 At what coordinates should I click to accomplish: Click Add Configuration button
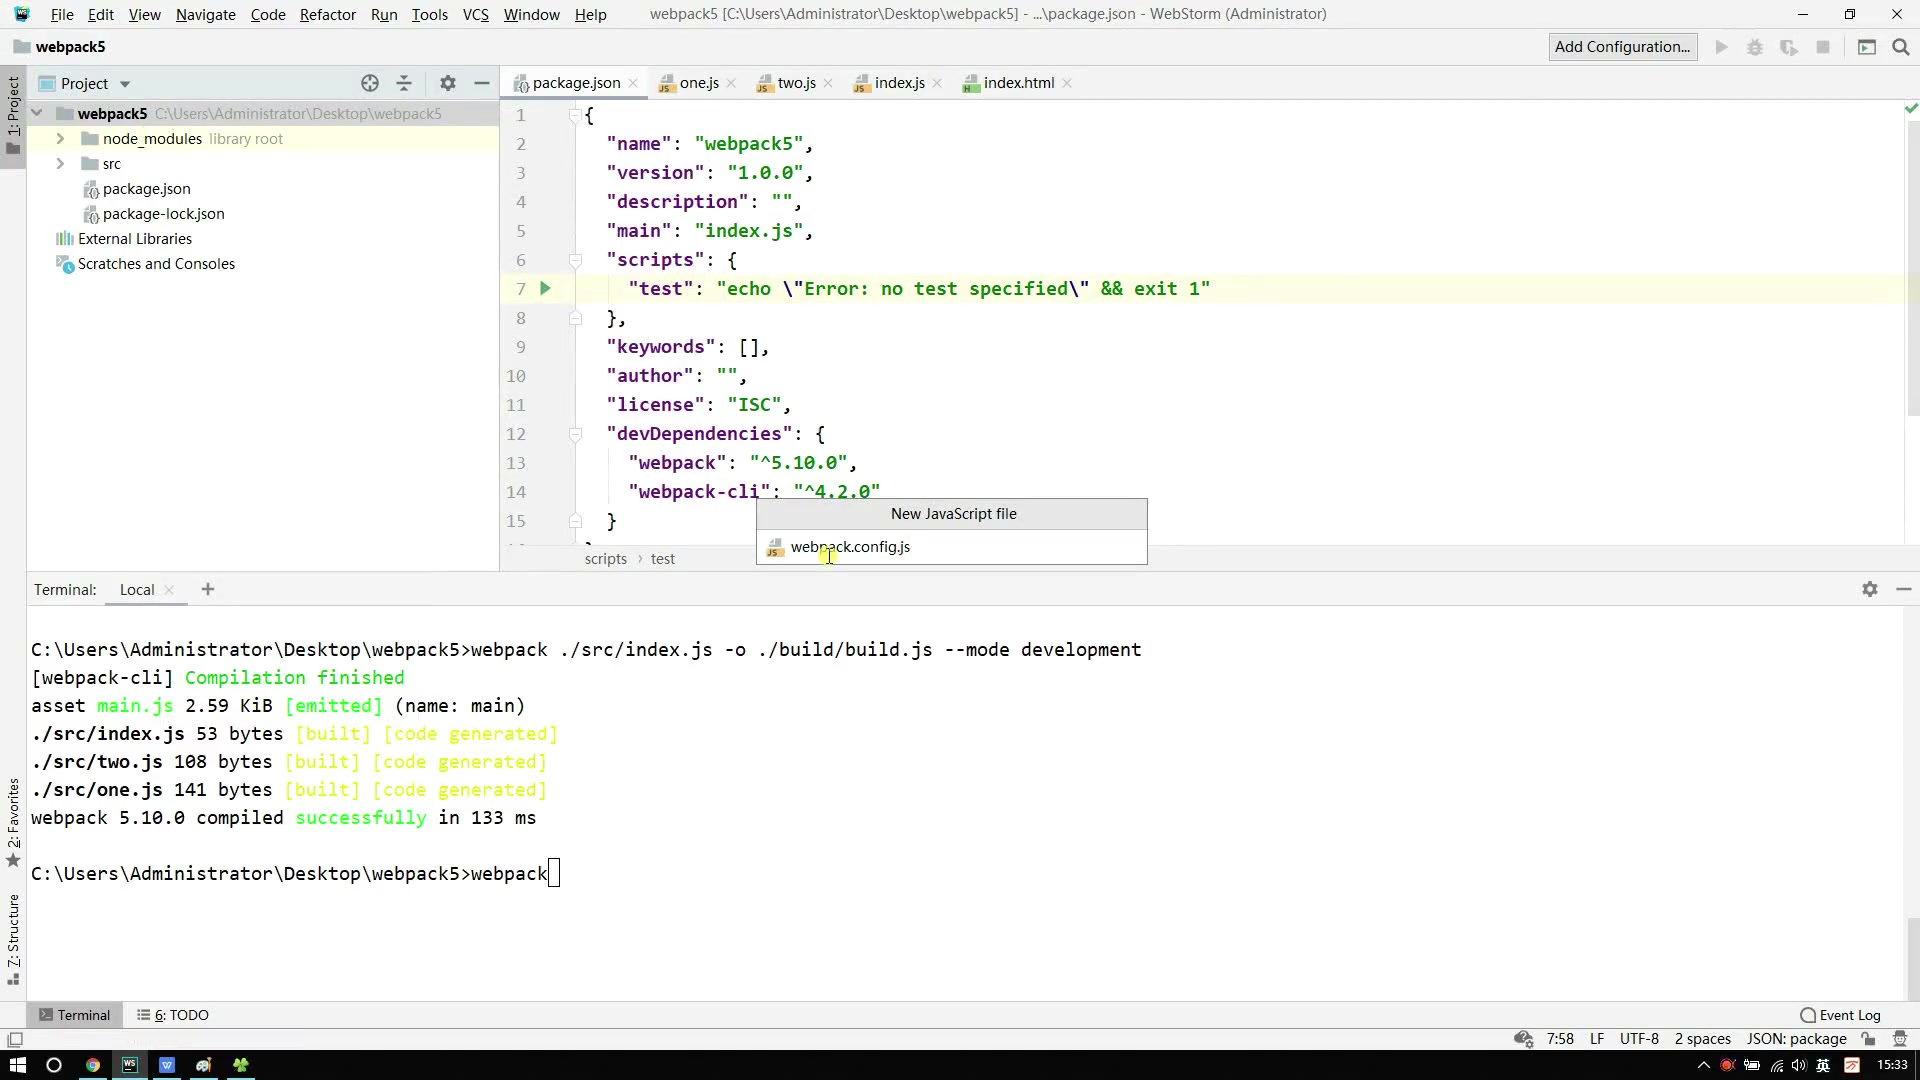1622,47
